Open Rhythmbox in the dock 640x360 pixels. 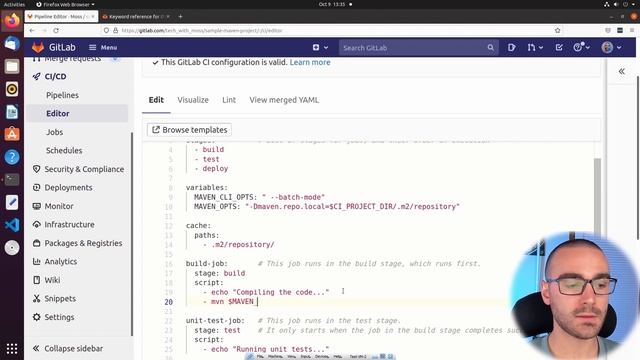coord(12,89)
